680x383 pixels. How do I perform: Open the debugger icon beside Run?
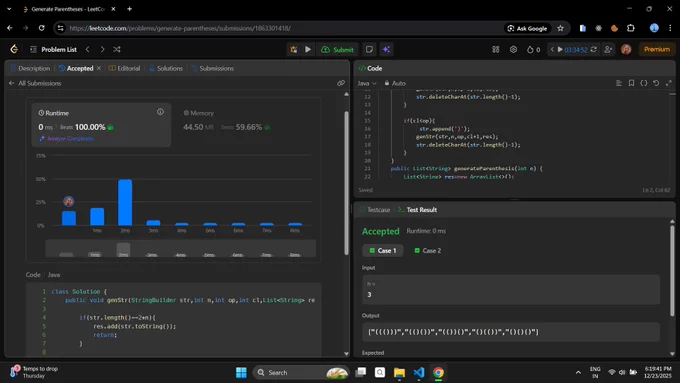click(x=294, y=49)
